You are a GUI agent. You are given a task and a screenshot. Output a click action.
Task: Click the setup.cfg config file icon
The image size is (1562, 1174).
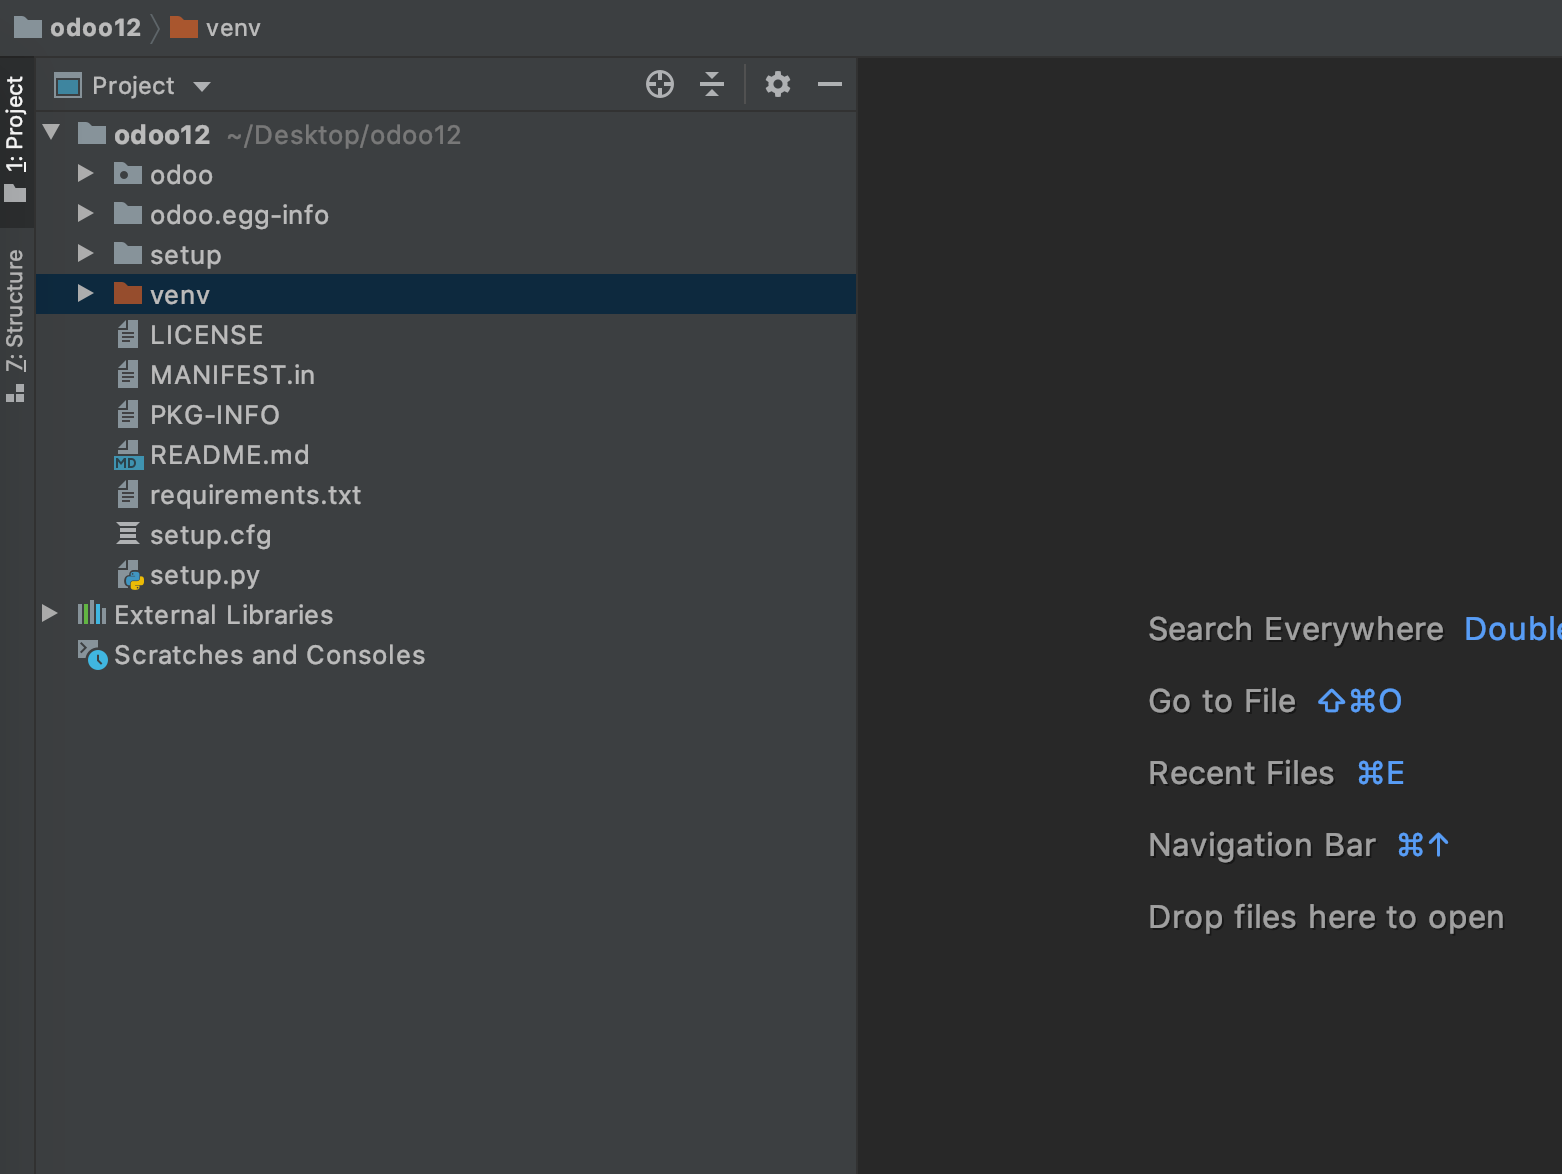point(128,534)
